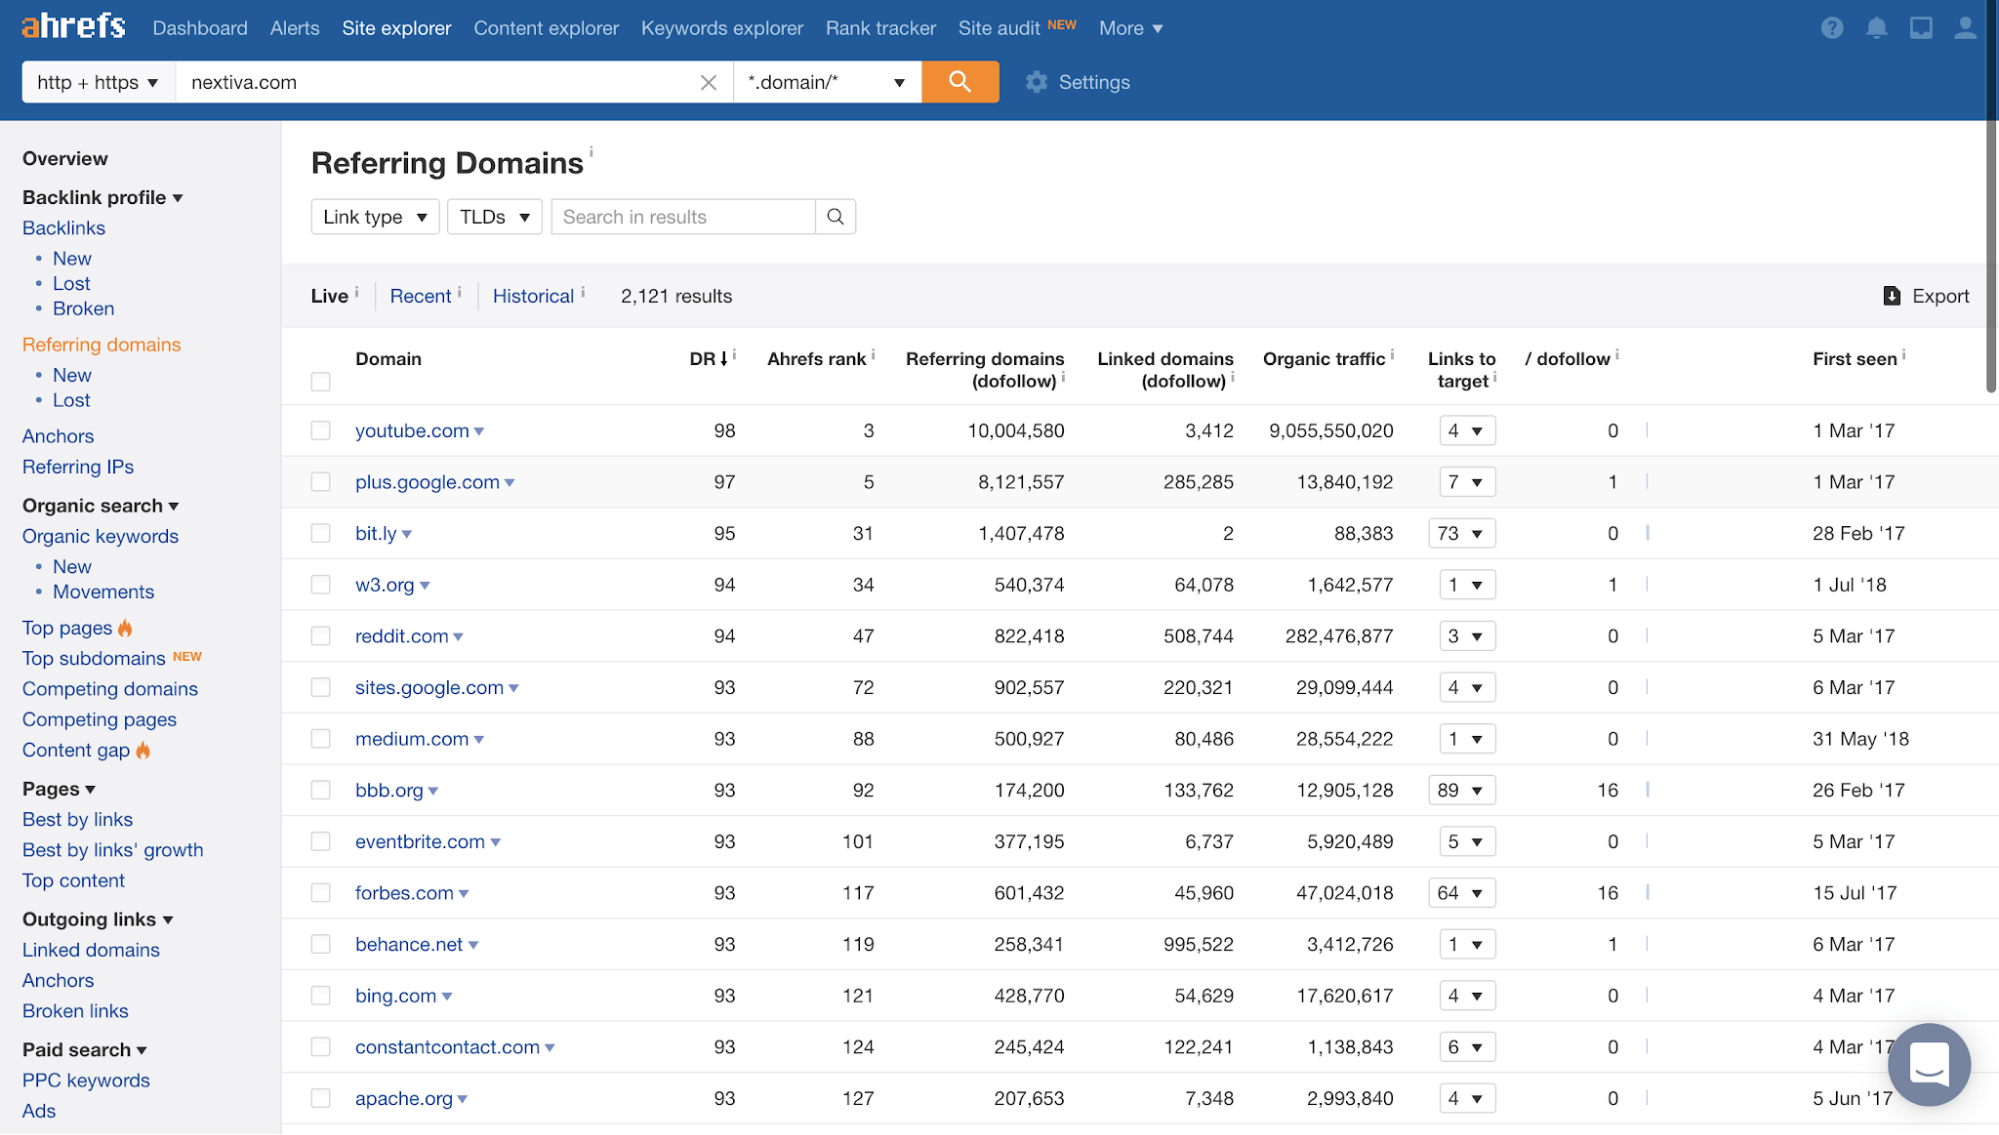Open the notifications bell icon
This screenshot has height=1135, width=1999.
click(x=1876, y=28)
